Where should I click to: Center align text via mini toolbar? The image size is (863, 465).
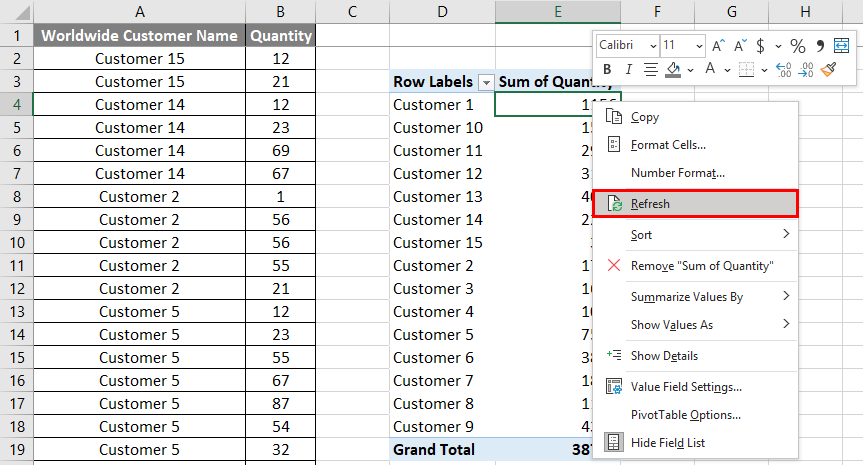click(651, 69)
